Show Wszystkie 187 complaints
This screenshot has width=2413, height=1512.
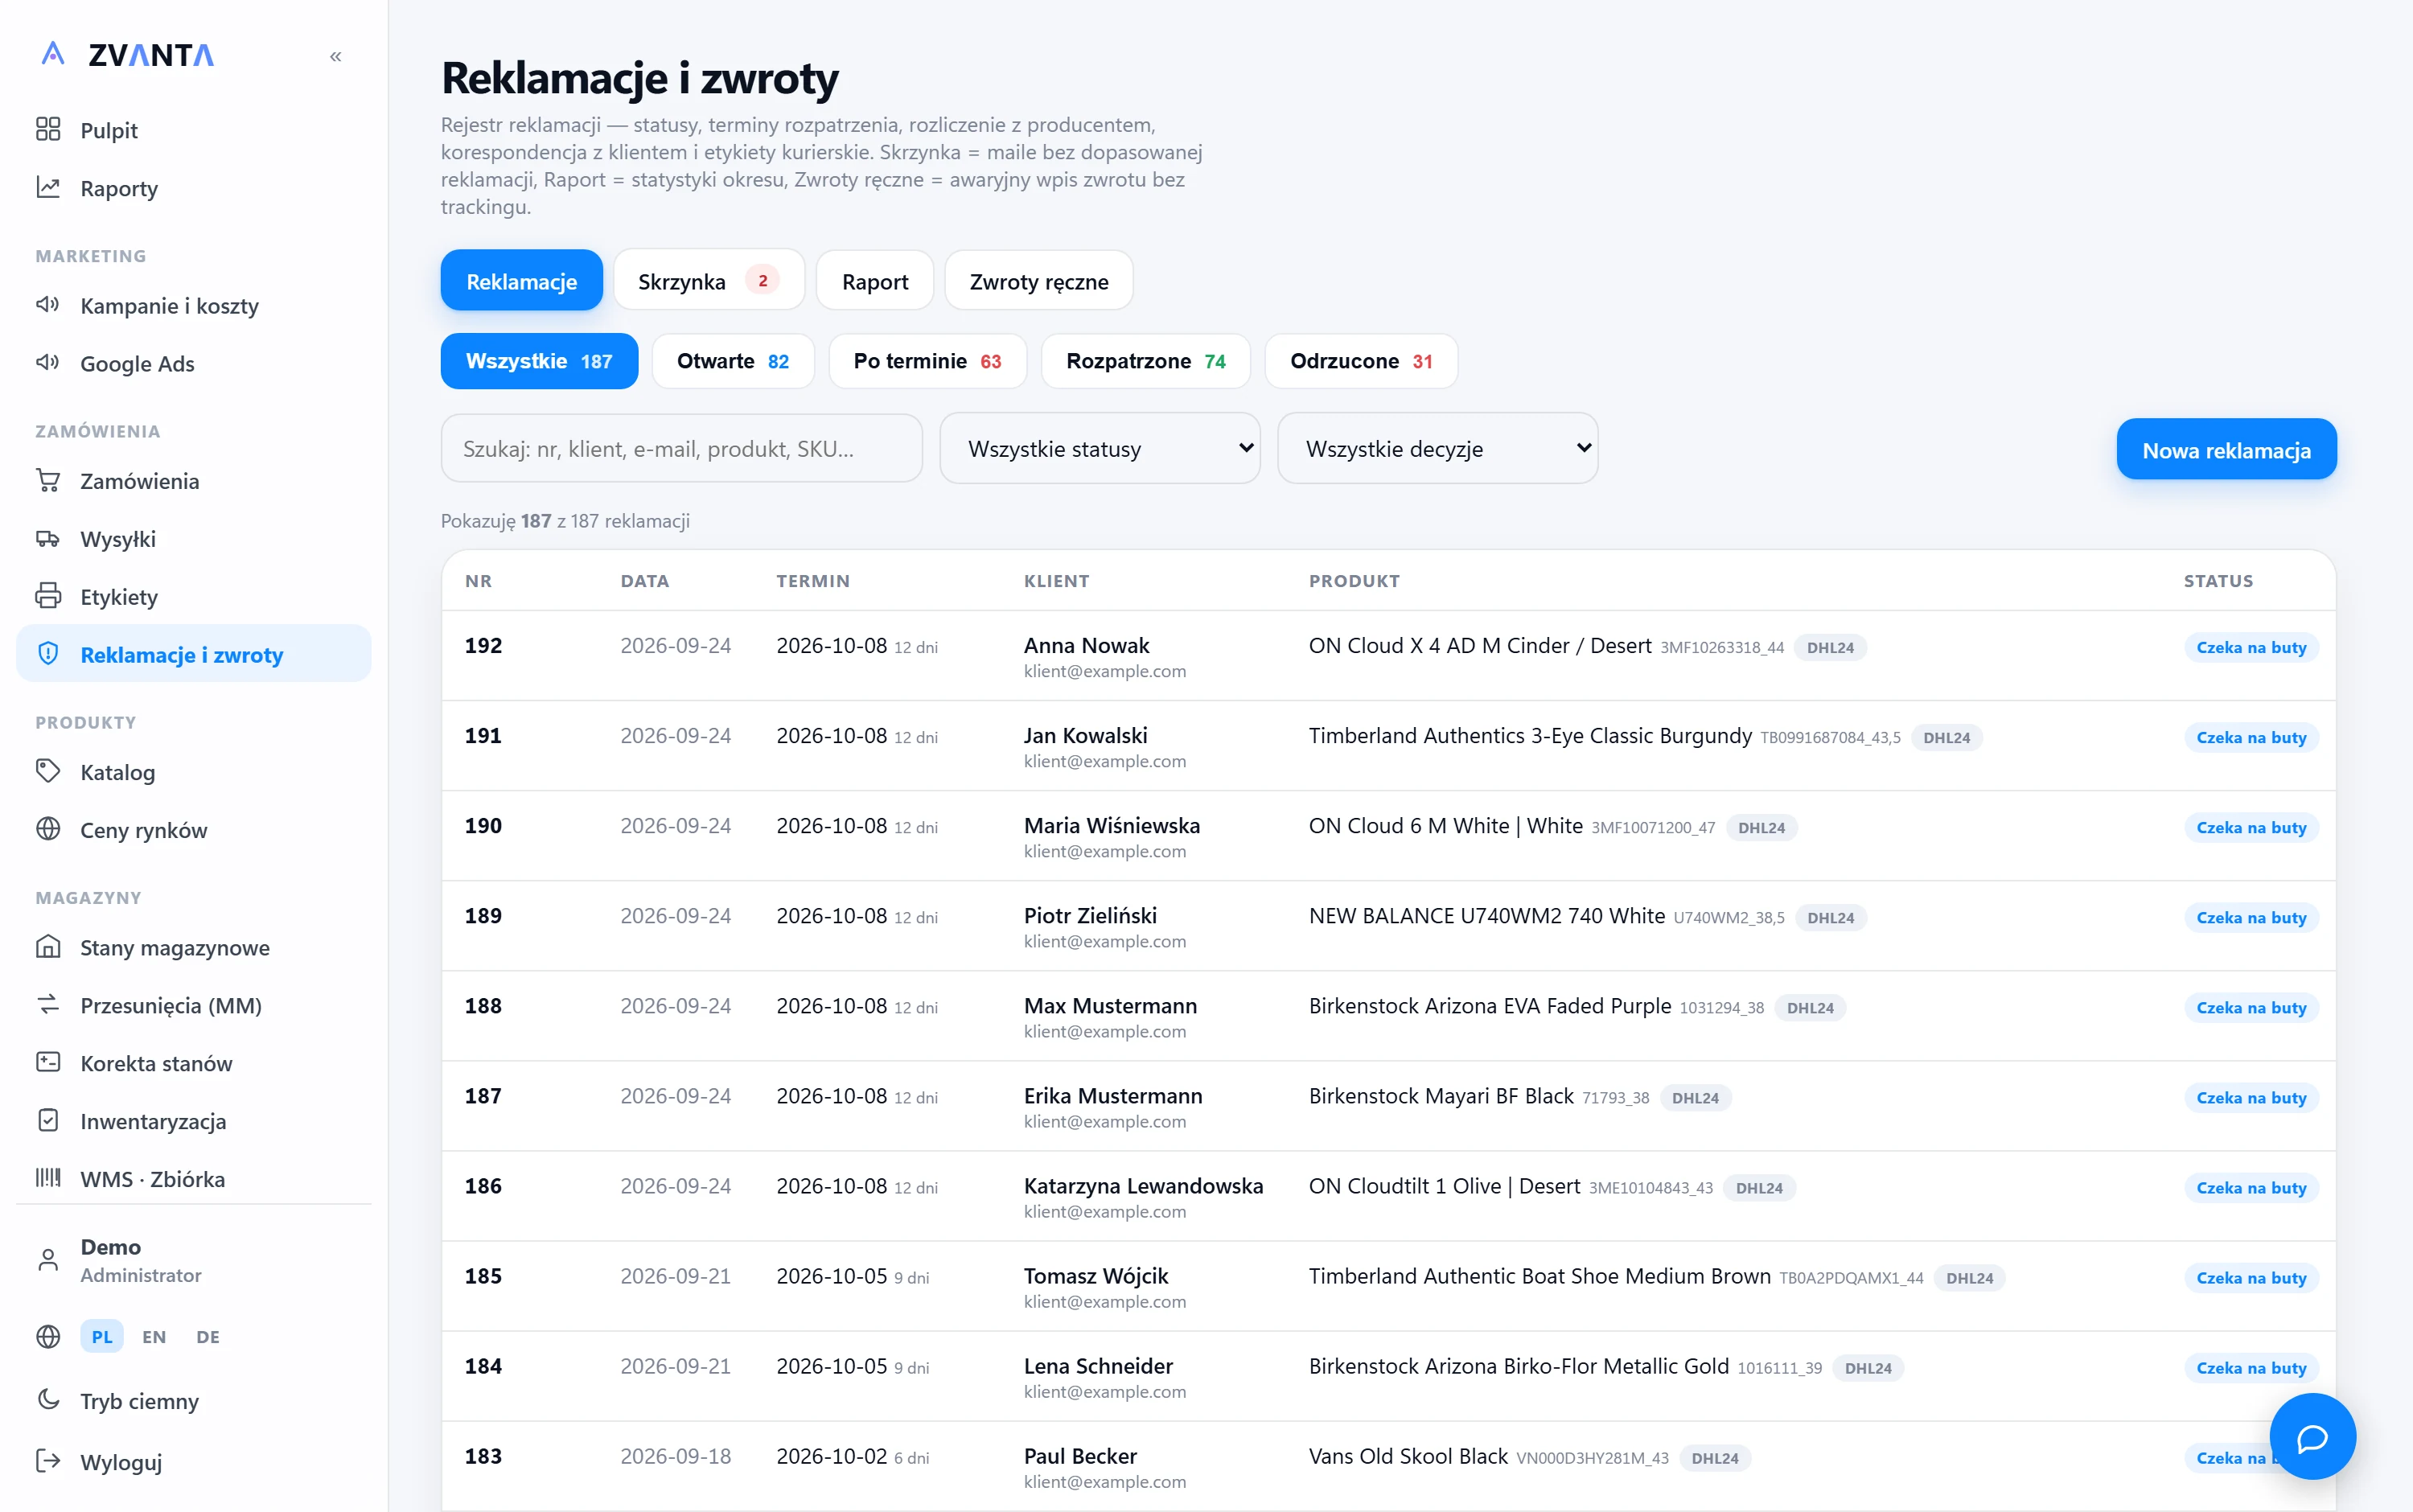(x=540, y=361)
